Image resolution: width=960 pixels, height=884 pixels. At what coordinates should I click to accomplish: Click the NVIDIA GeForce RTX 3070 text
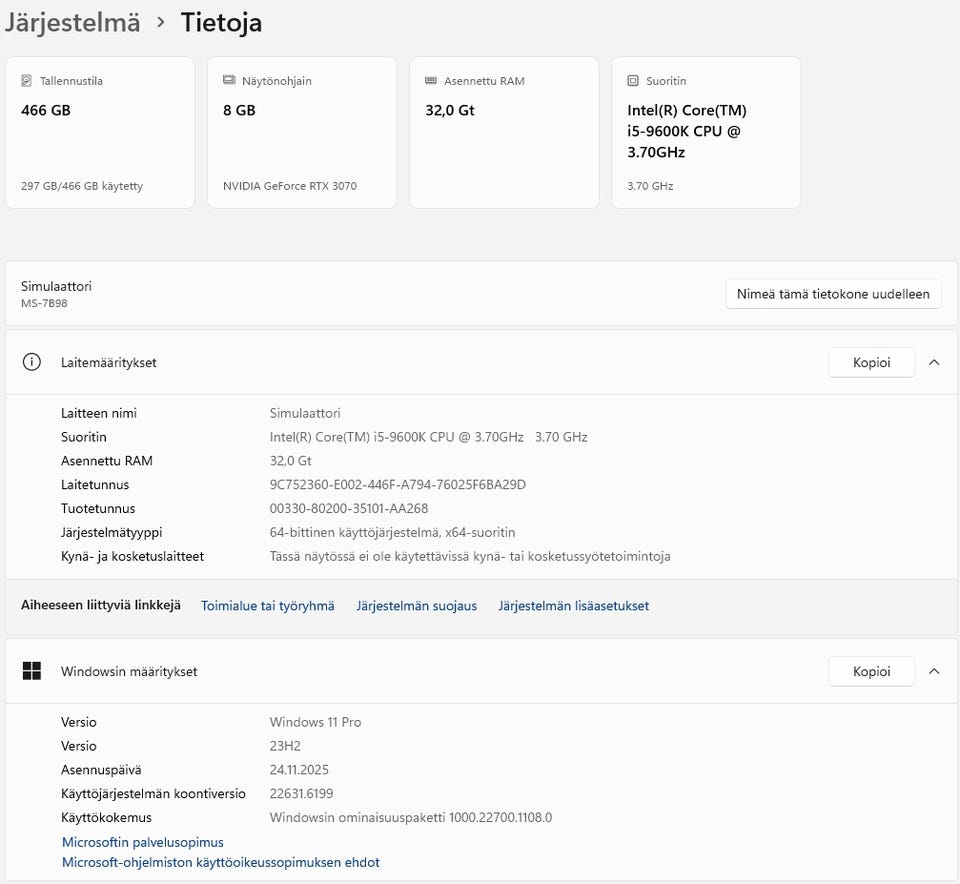point(290,186)
